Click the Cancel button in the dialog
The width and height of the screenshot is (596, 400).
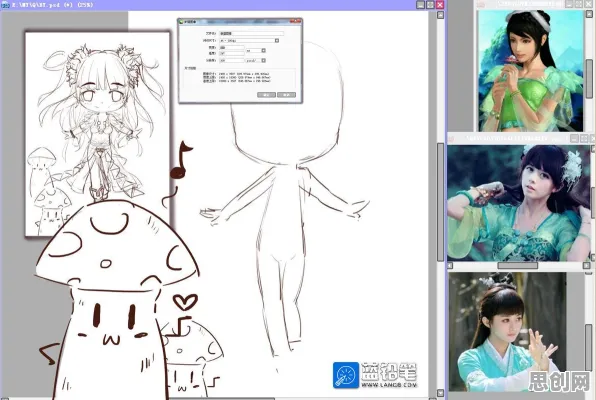(x=286, y=95)
